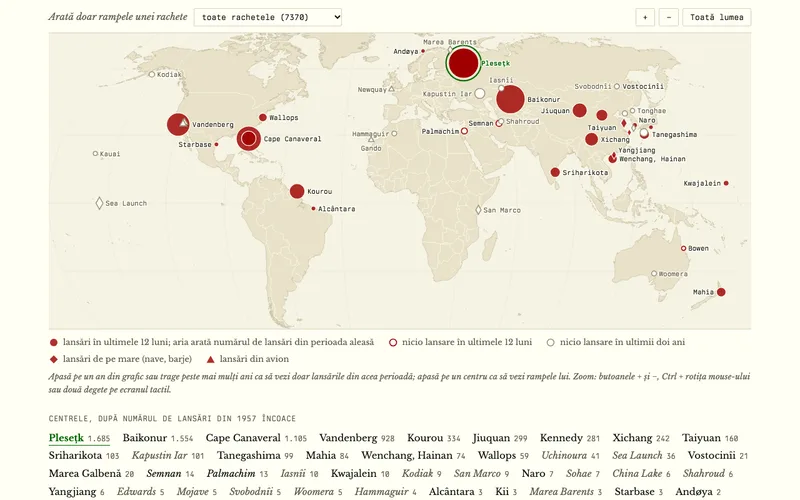800x500 pixels.
Task: Open San Marco 9 list entry
Action: [482, 473]
